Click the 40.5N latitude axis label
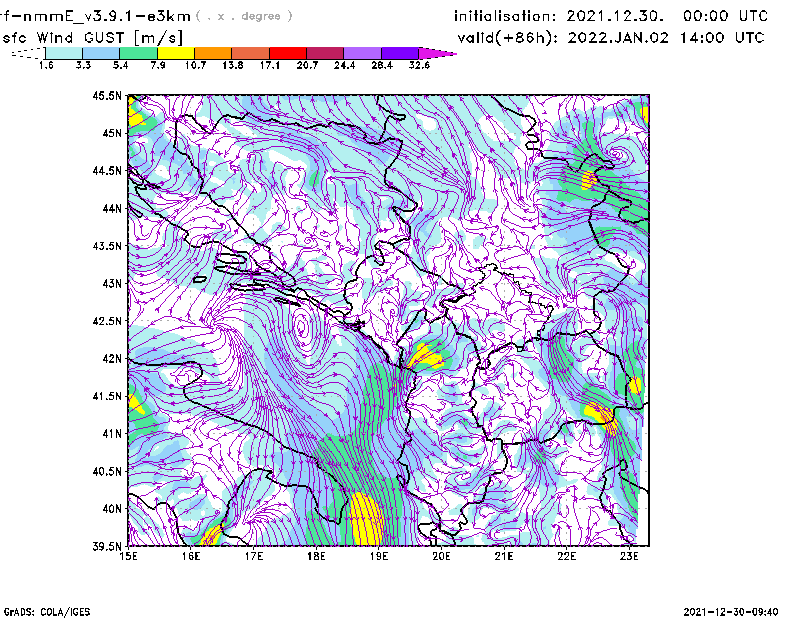This screenshot has width=800, height=618. click(107, 471)
